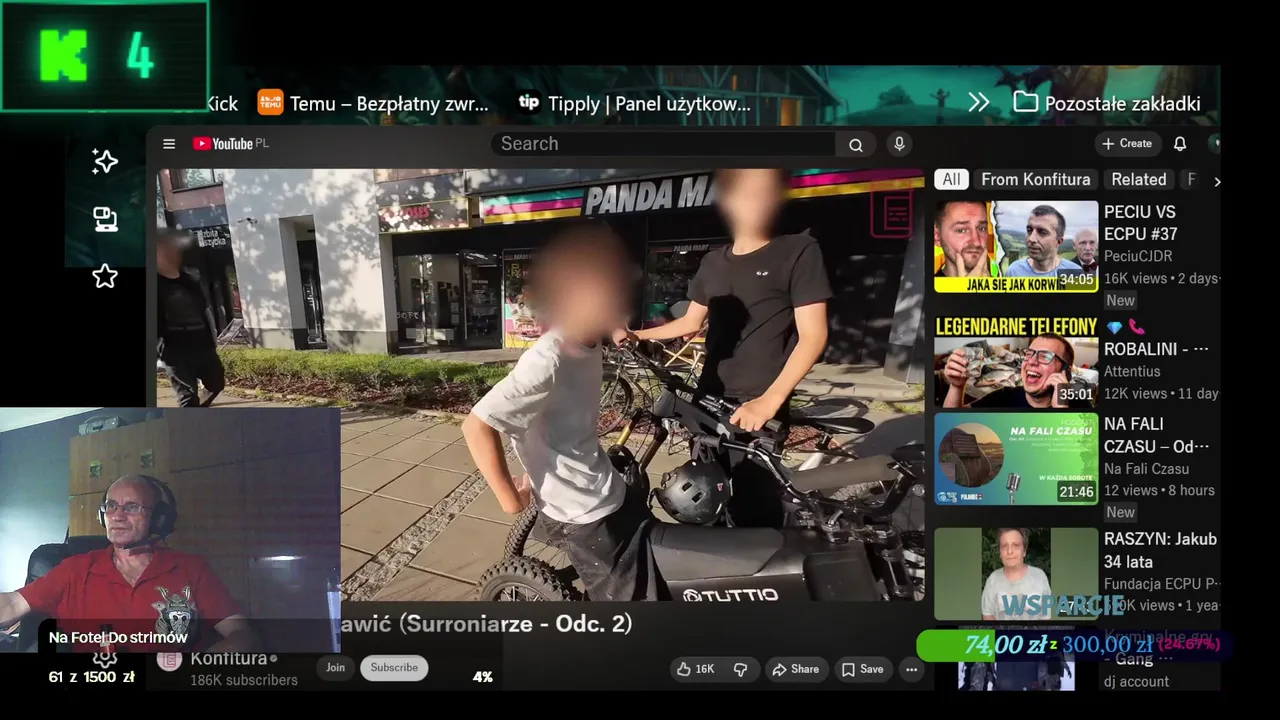
Task: Click the dj account channel text
Action: (x=1136, y=681)
